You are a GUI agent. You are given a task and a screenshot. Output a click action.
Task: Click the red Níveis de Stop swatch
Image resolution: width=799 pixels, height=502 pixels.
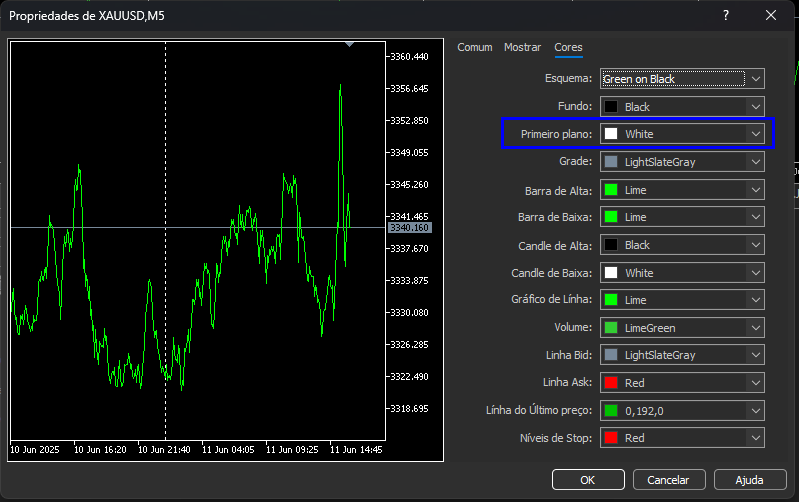point(611,438)
